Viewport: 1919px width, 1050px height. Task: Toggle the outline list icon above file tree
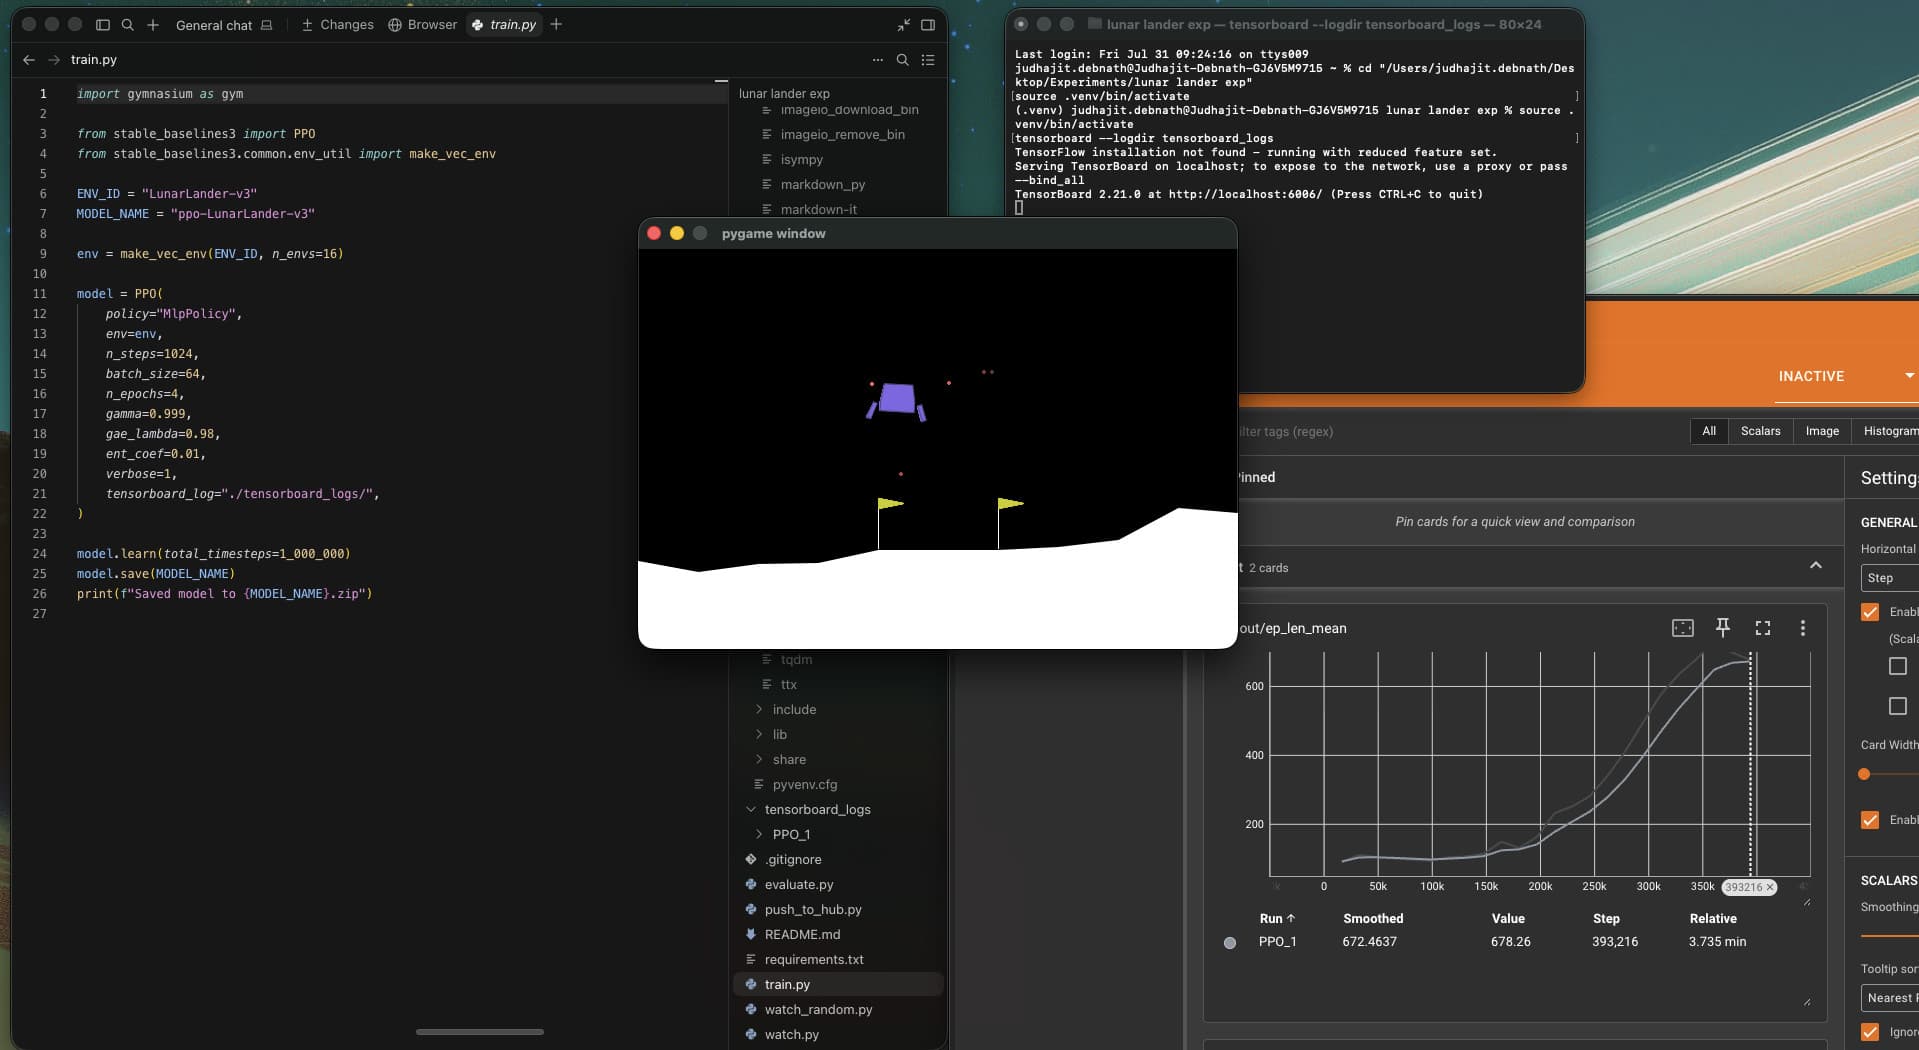pyautogui.click(x=928, y=60)
